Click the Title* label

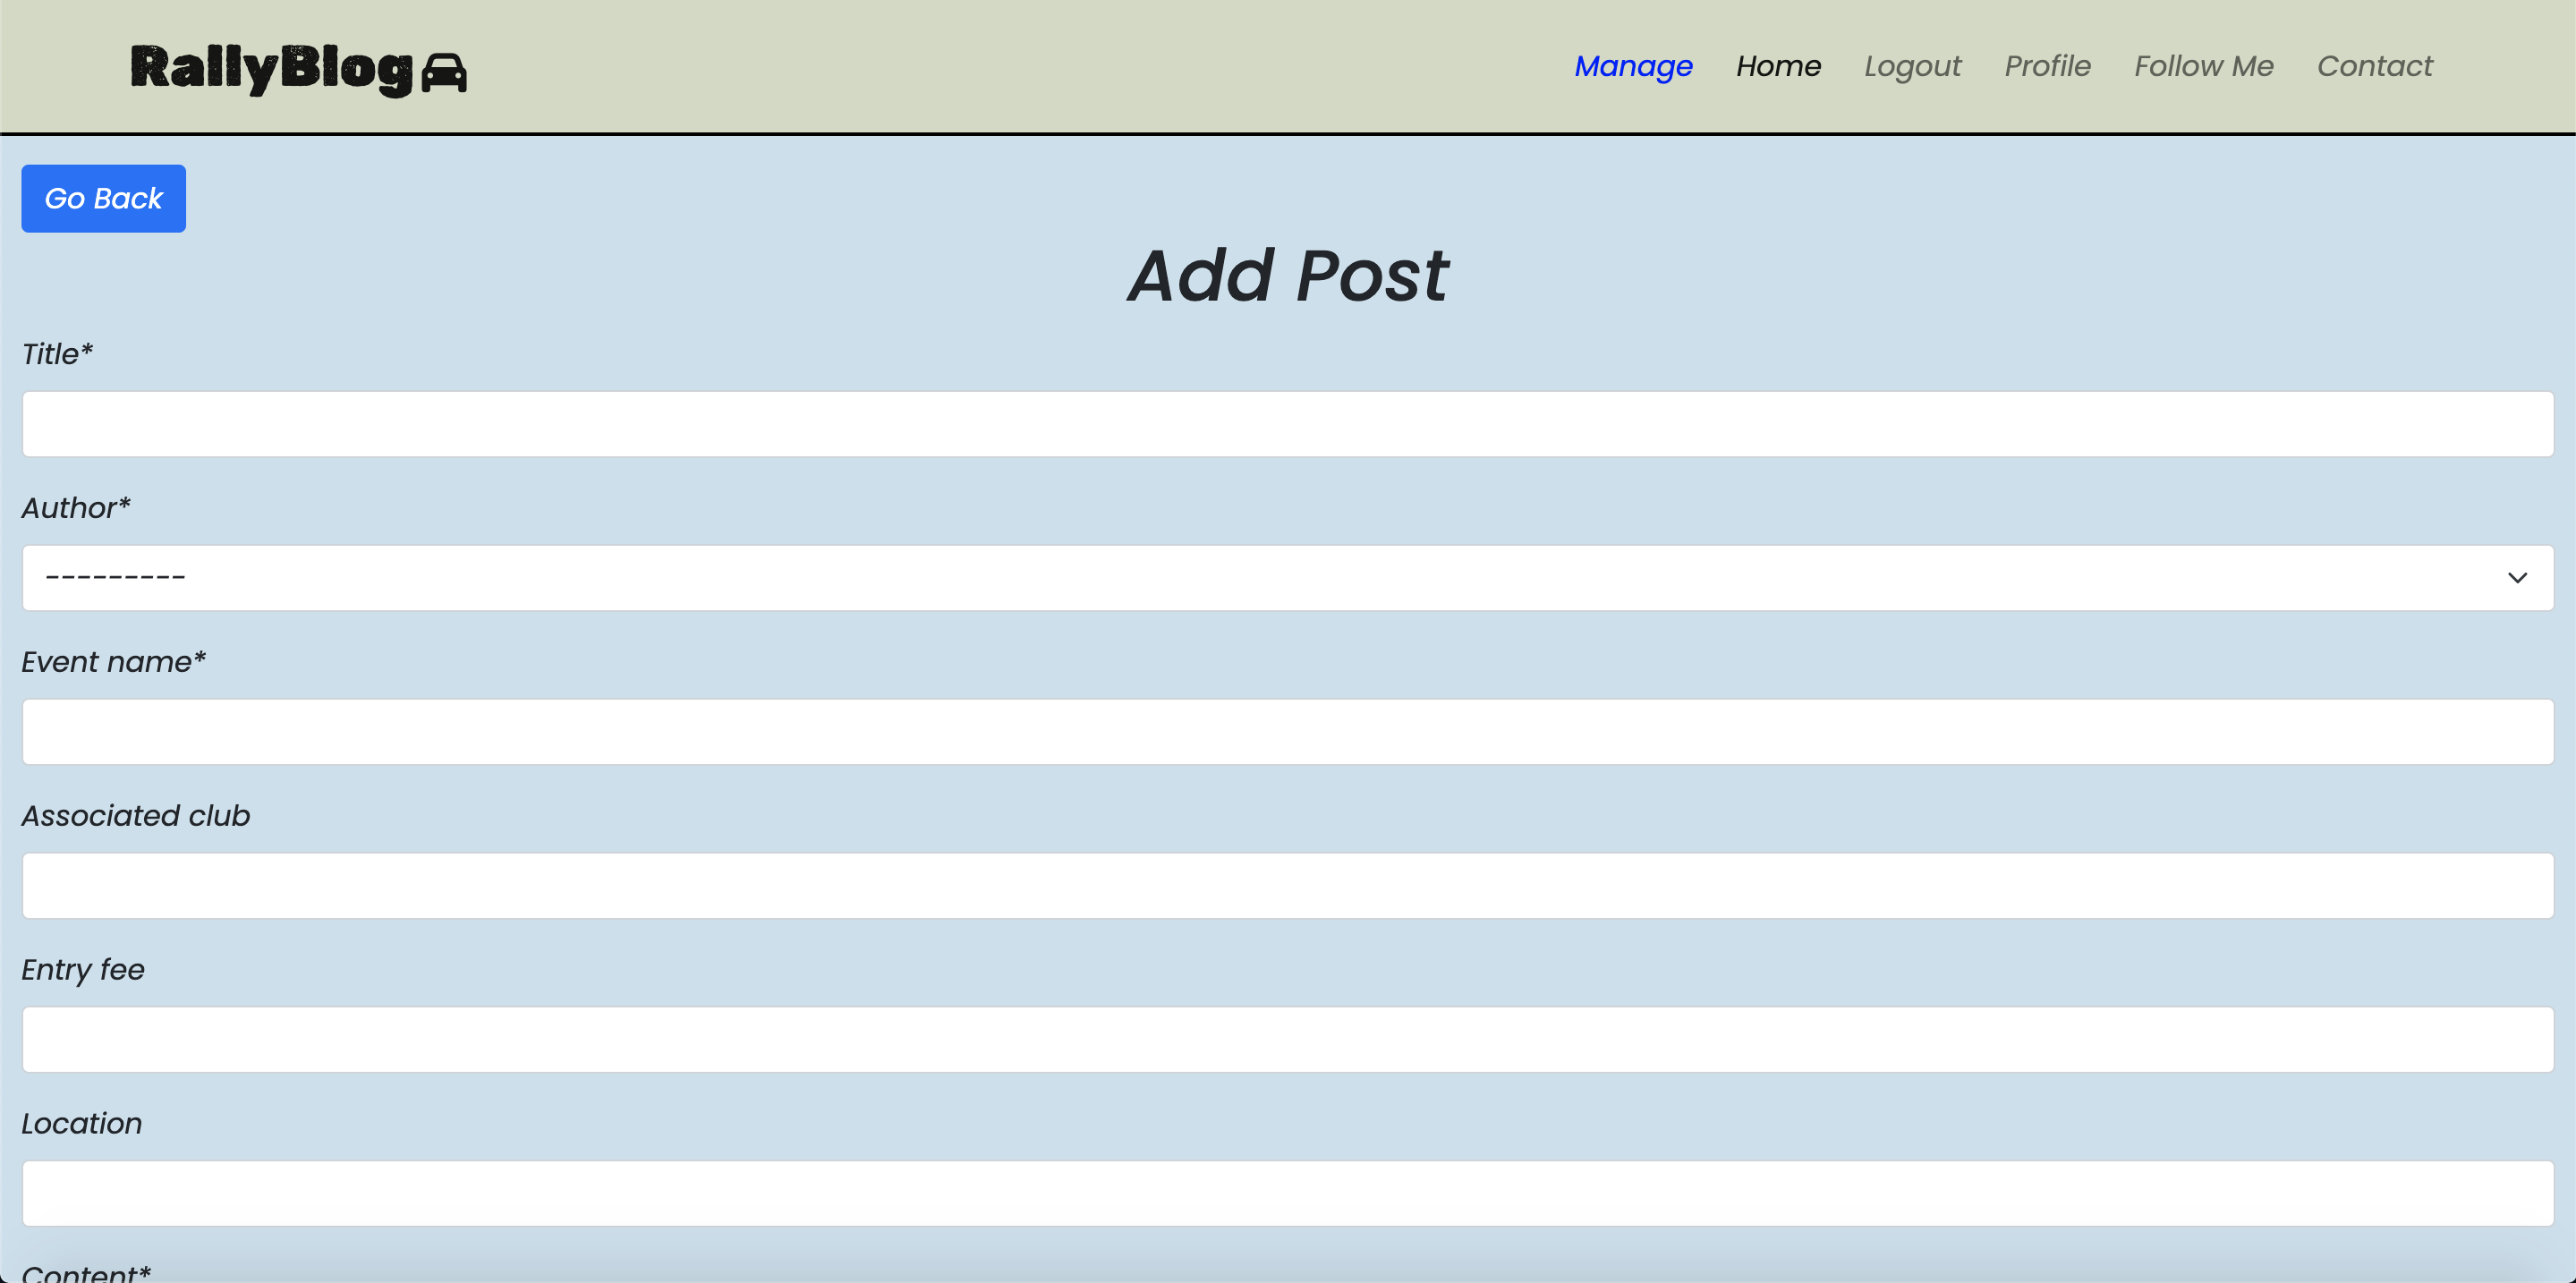tap(57, 354)
